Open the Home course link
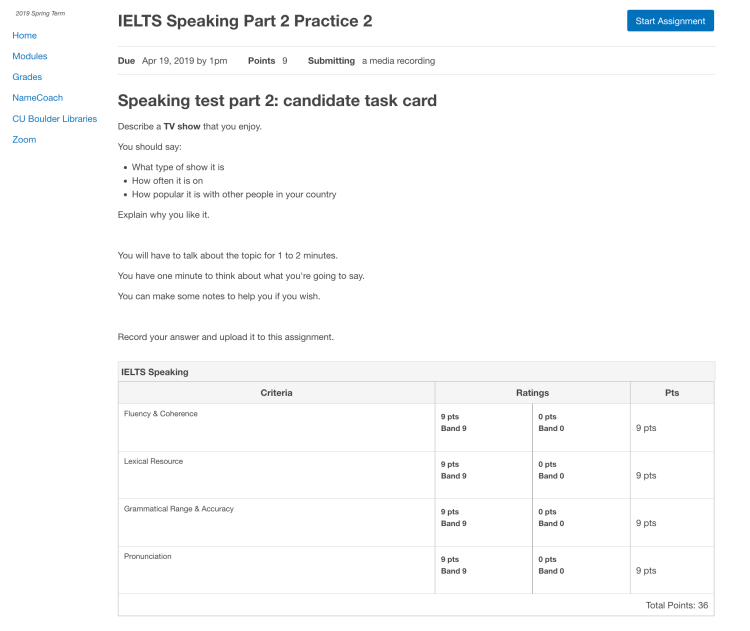 pos(24,35)
